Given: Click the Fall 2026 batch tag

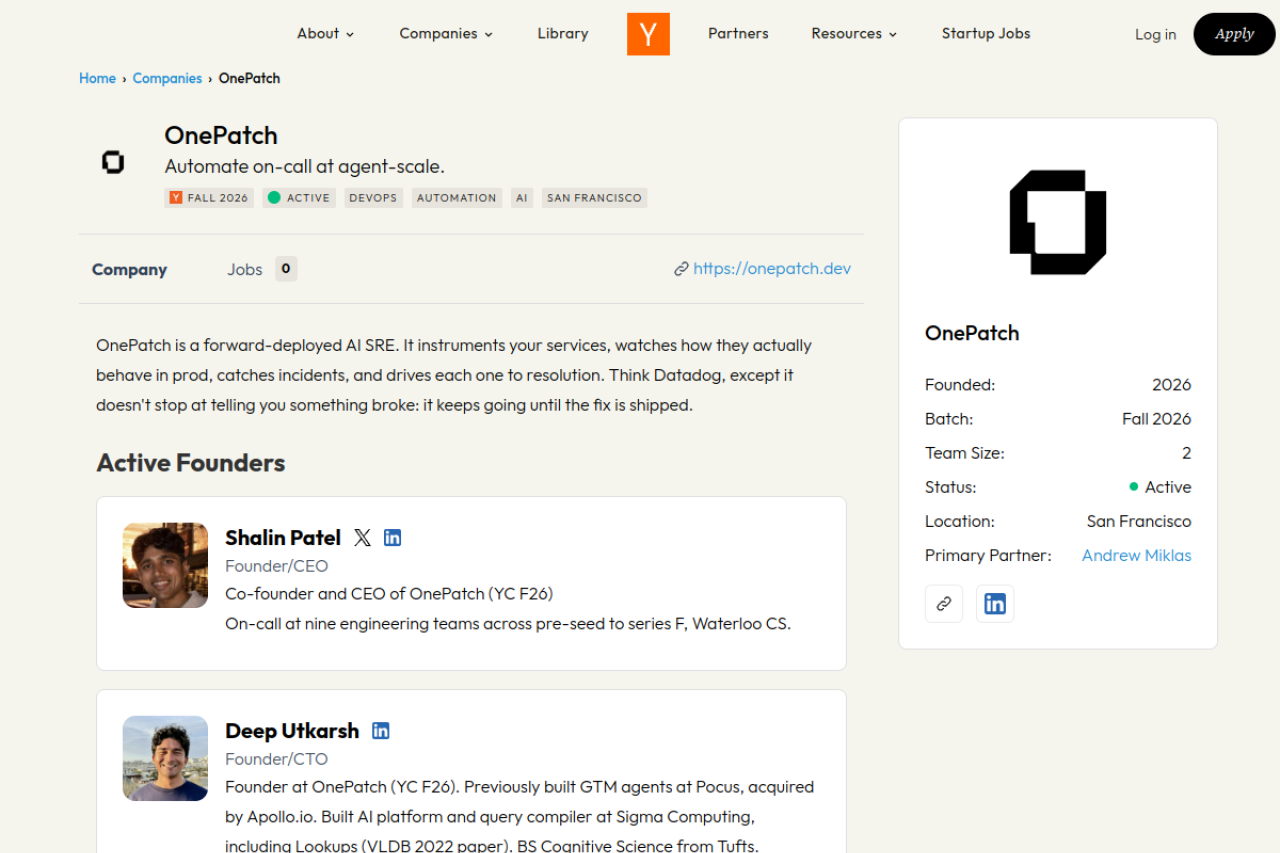Looking at the screenshot, I should coord(209,198).
